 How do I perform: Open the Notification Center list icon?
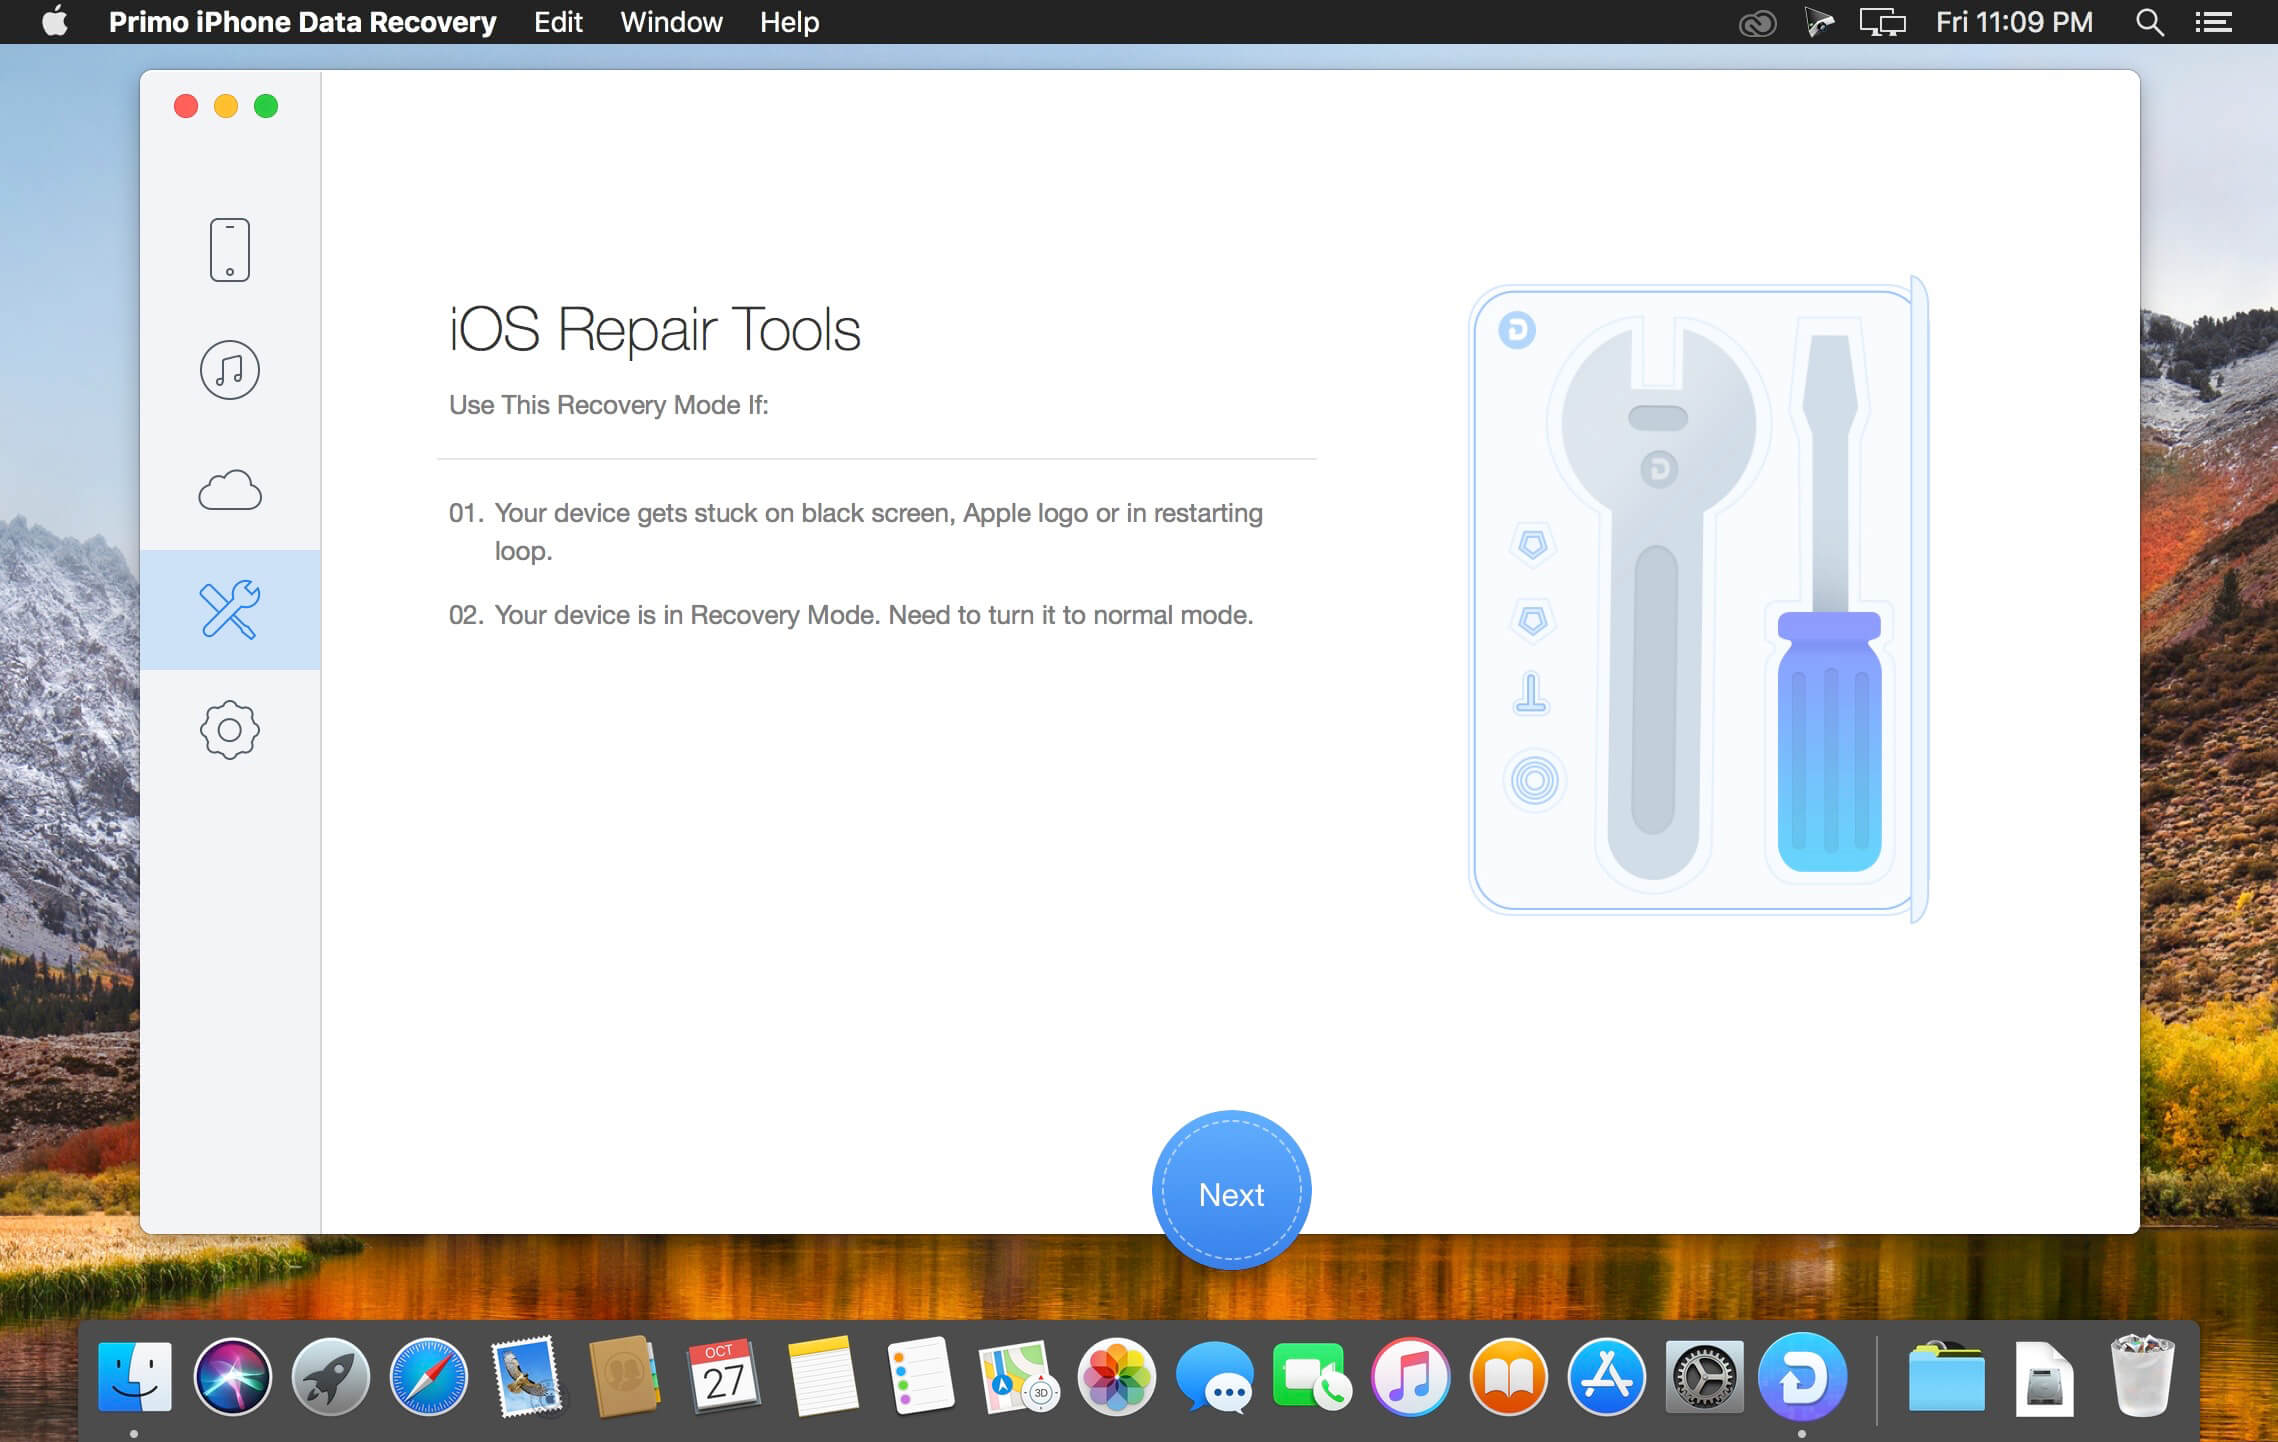2213,22
